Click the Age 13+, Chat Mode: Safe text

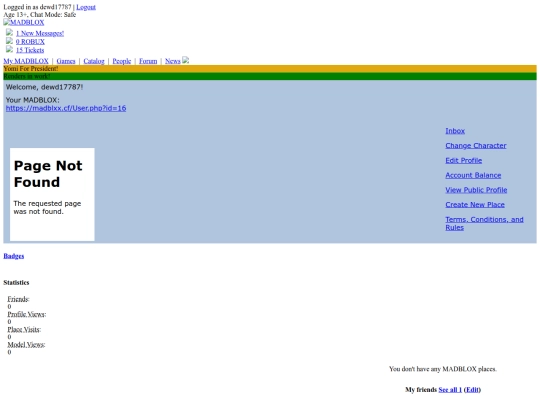click(40, 14)
